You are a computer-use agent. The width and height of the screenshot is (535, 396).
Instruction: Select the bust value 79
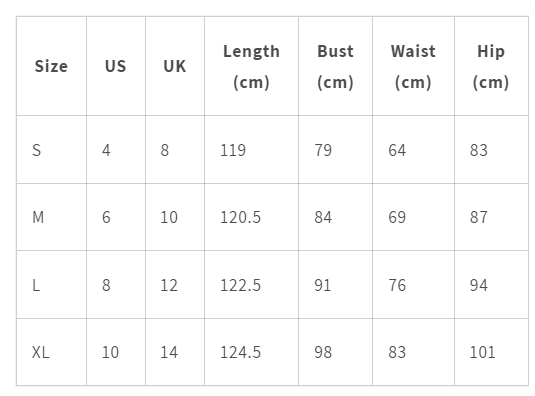click(x=323, y=150)
